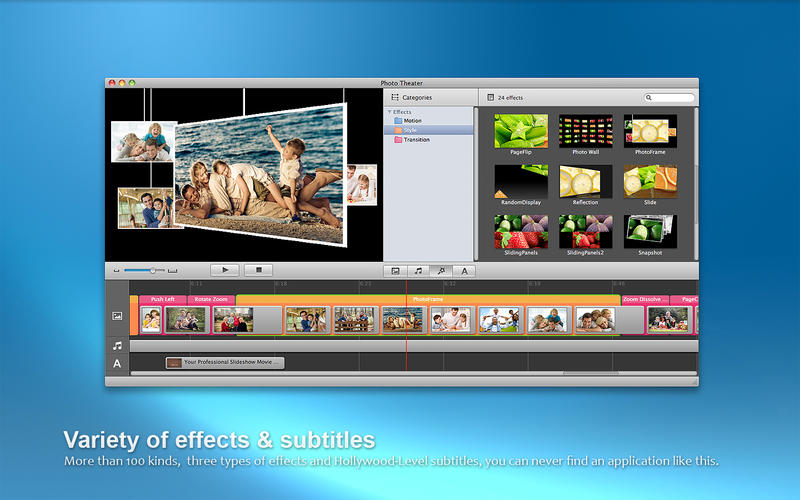800x500 pixels.
Task: Select the orange PhotoFrame effect bar in timeline
Action: [x=428, y=299]
